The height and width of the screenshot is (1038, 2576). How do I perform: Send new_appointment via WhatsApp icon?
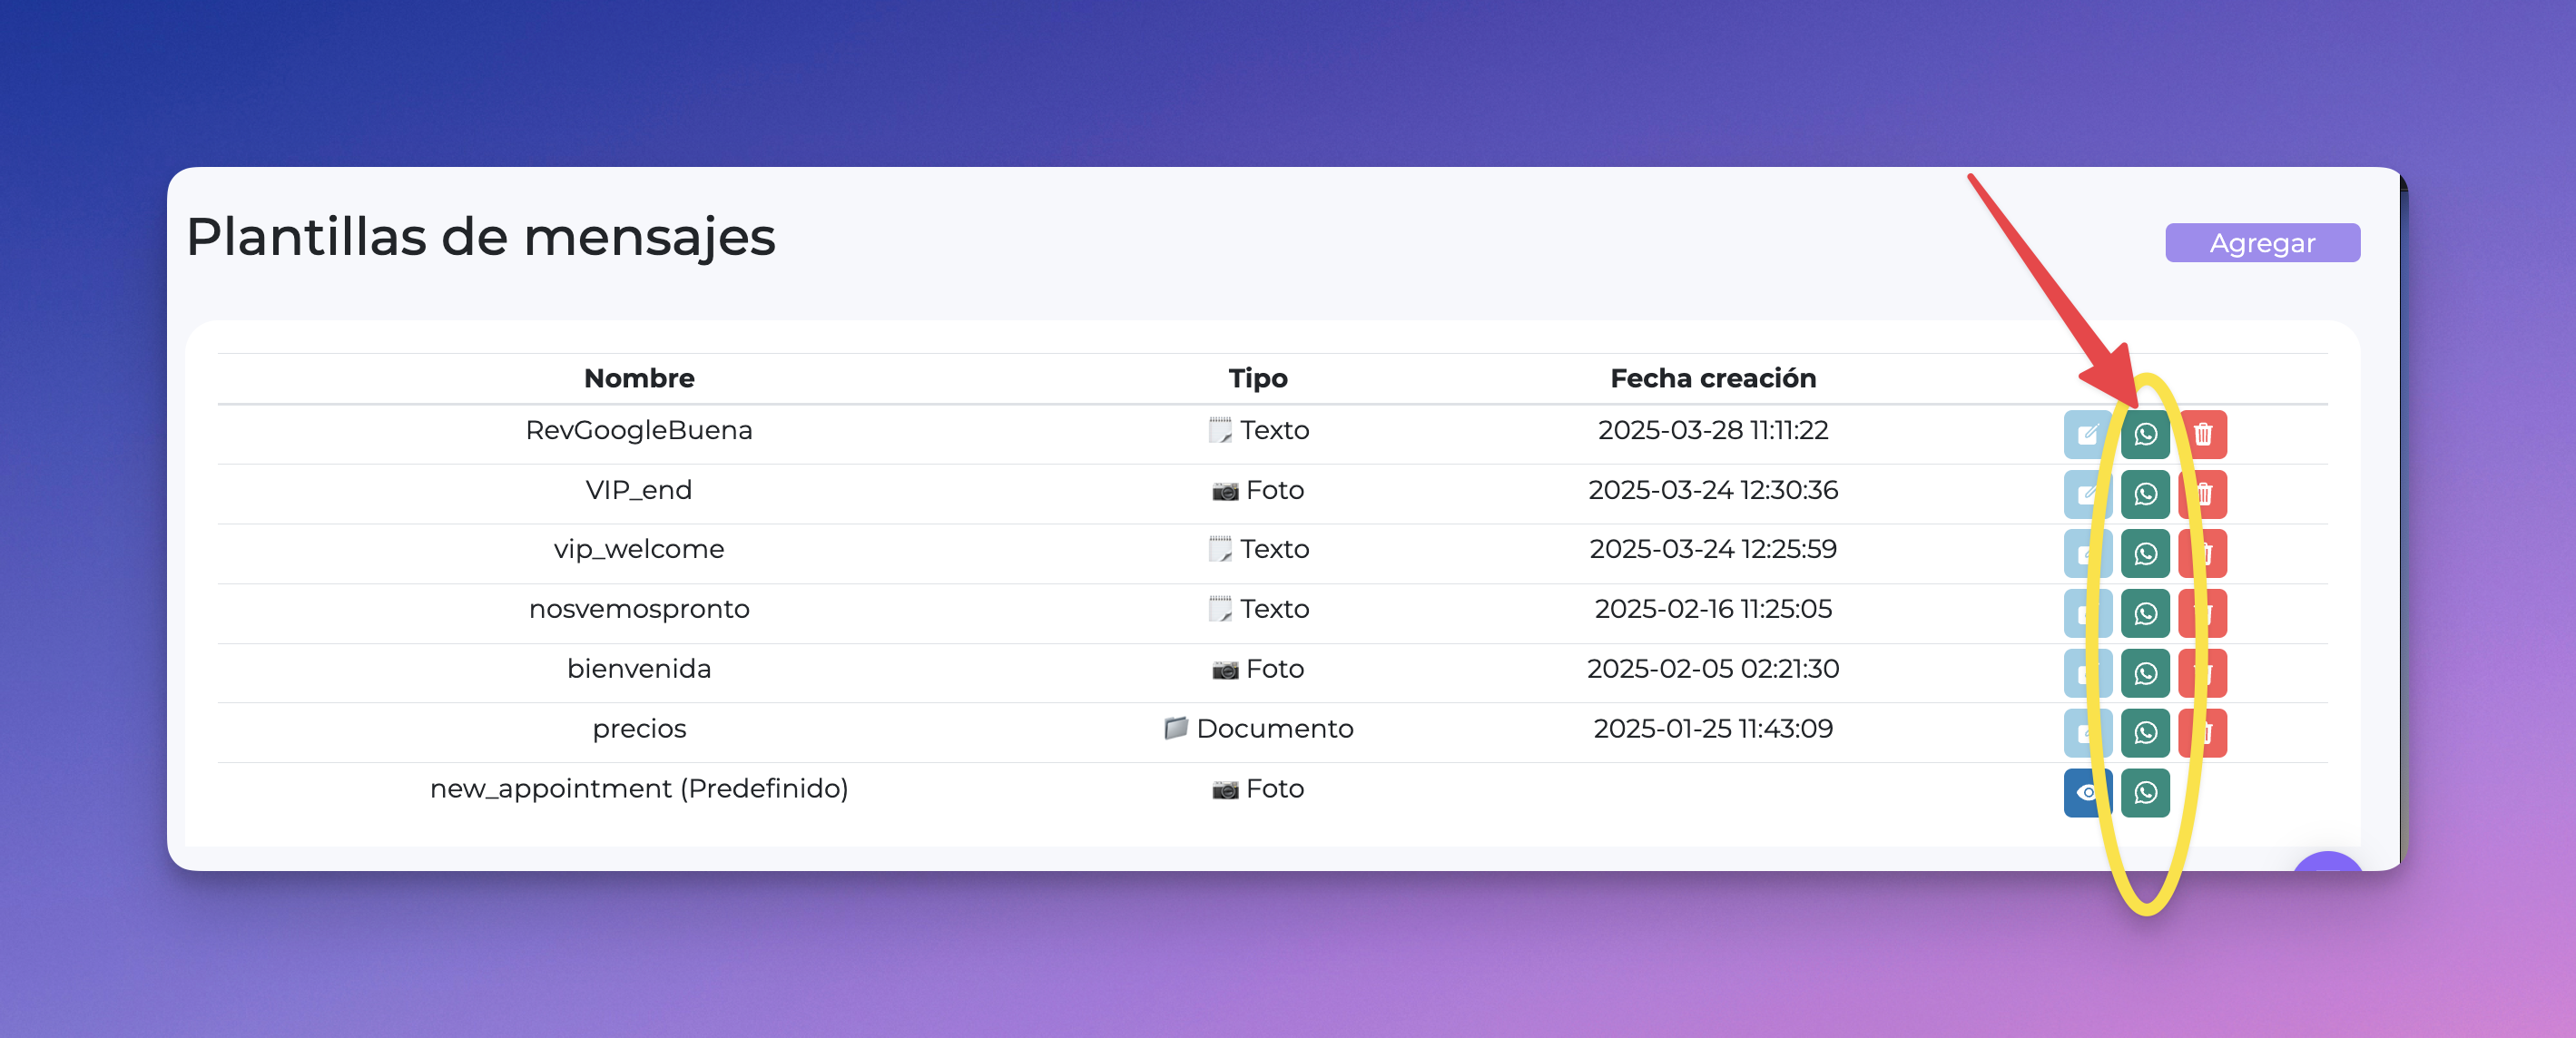tap(2145, 793)
